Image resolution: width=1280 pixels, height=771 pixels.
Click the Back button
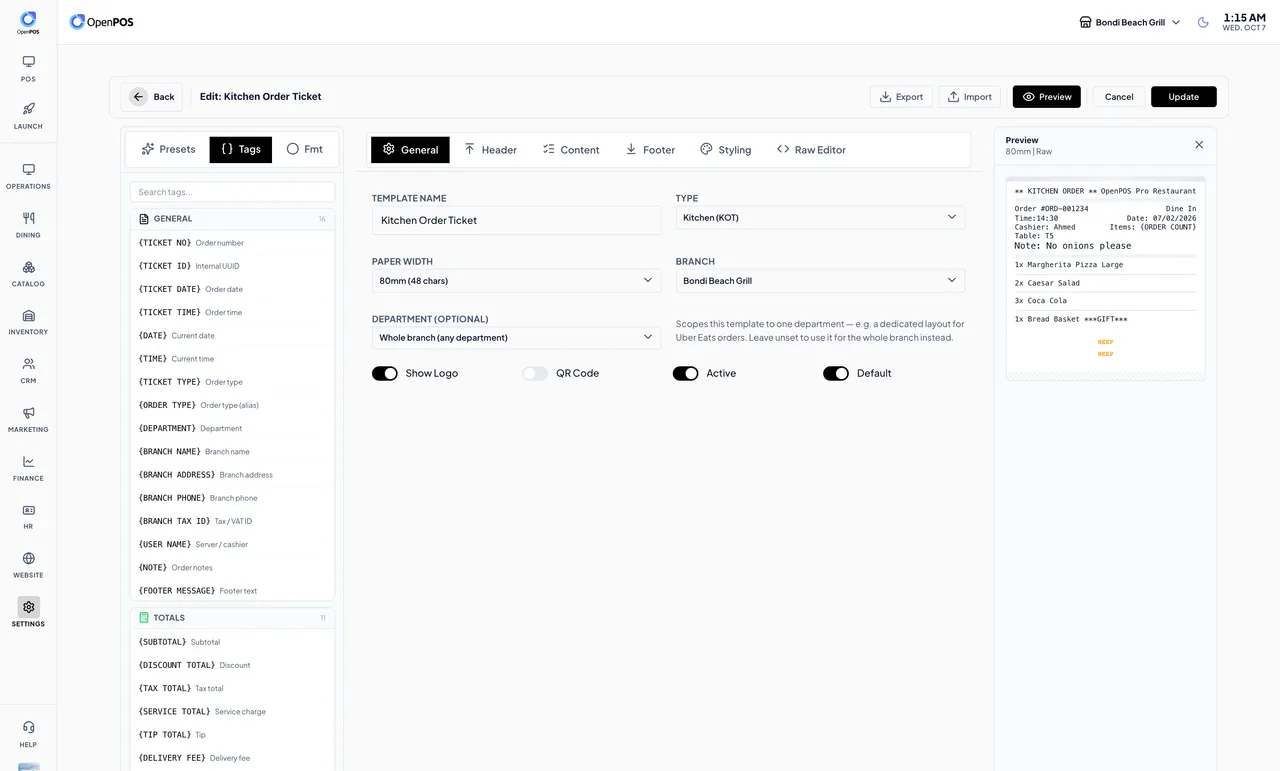pos(152,97)
